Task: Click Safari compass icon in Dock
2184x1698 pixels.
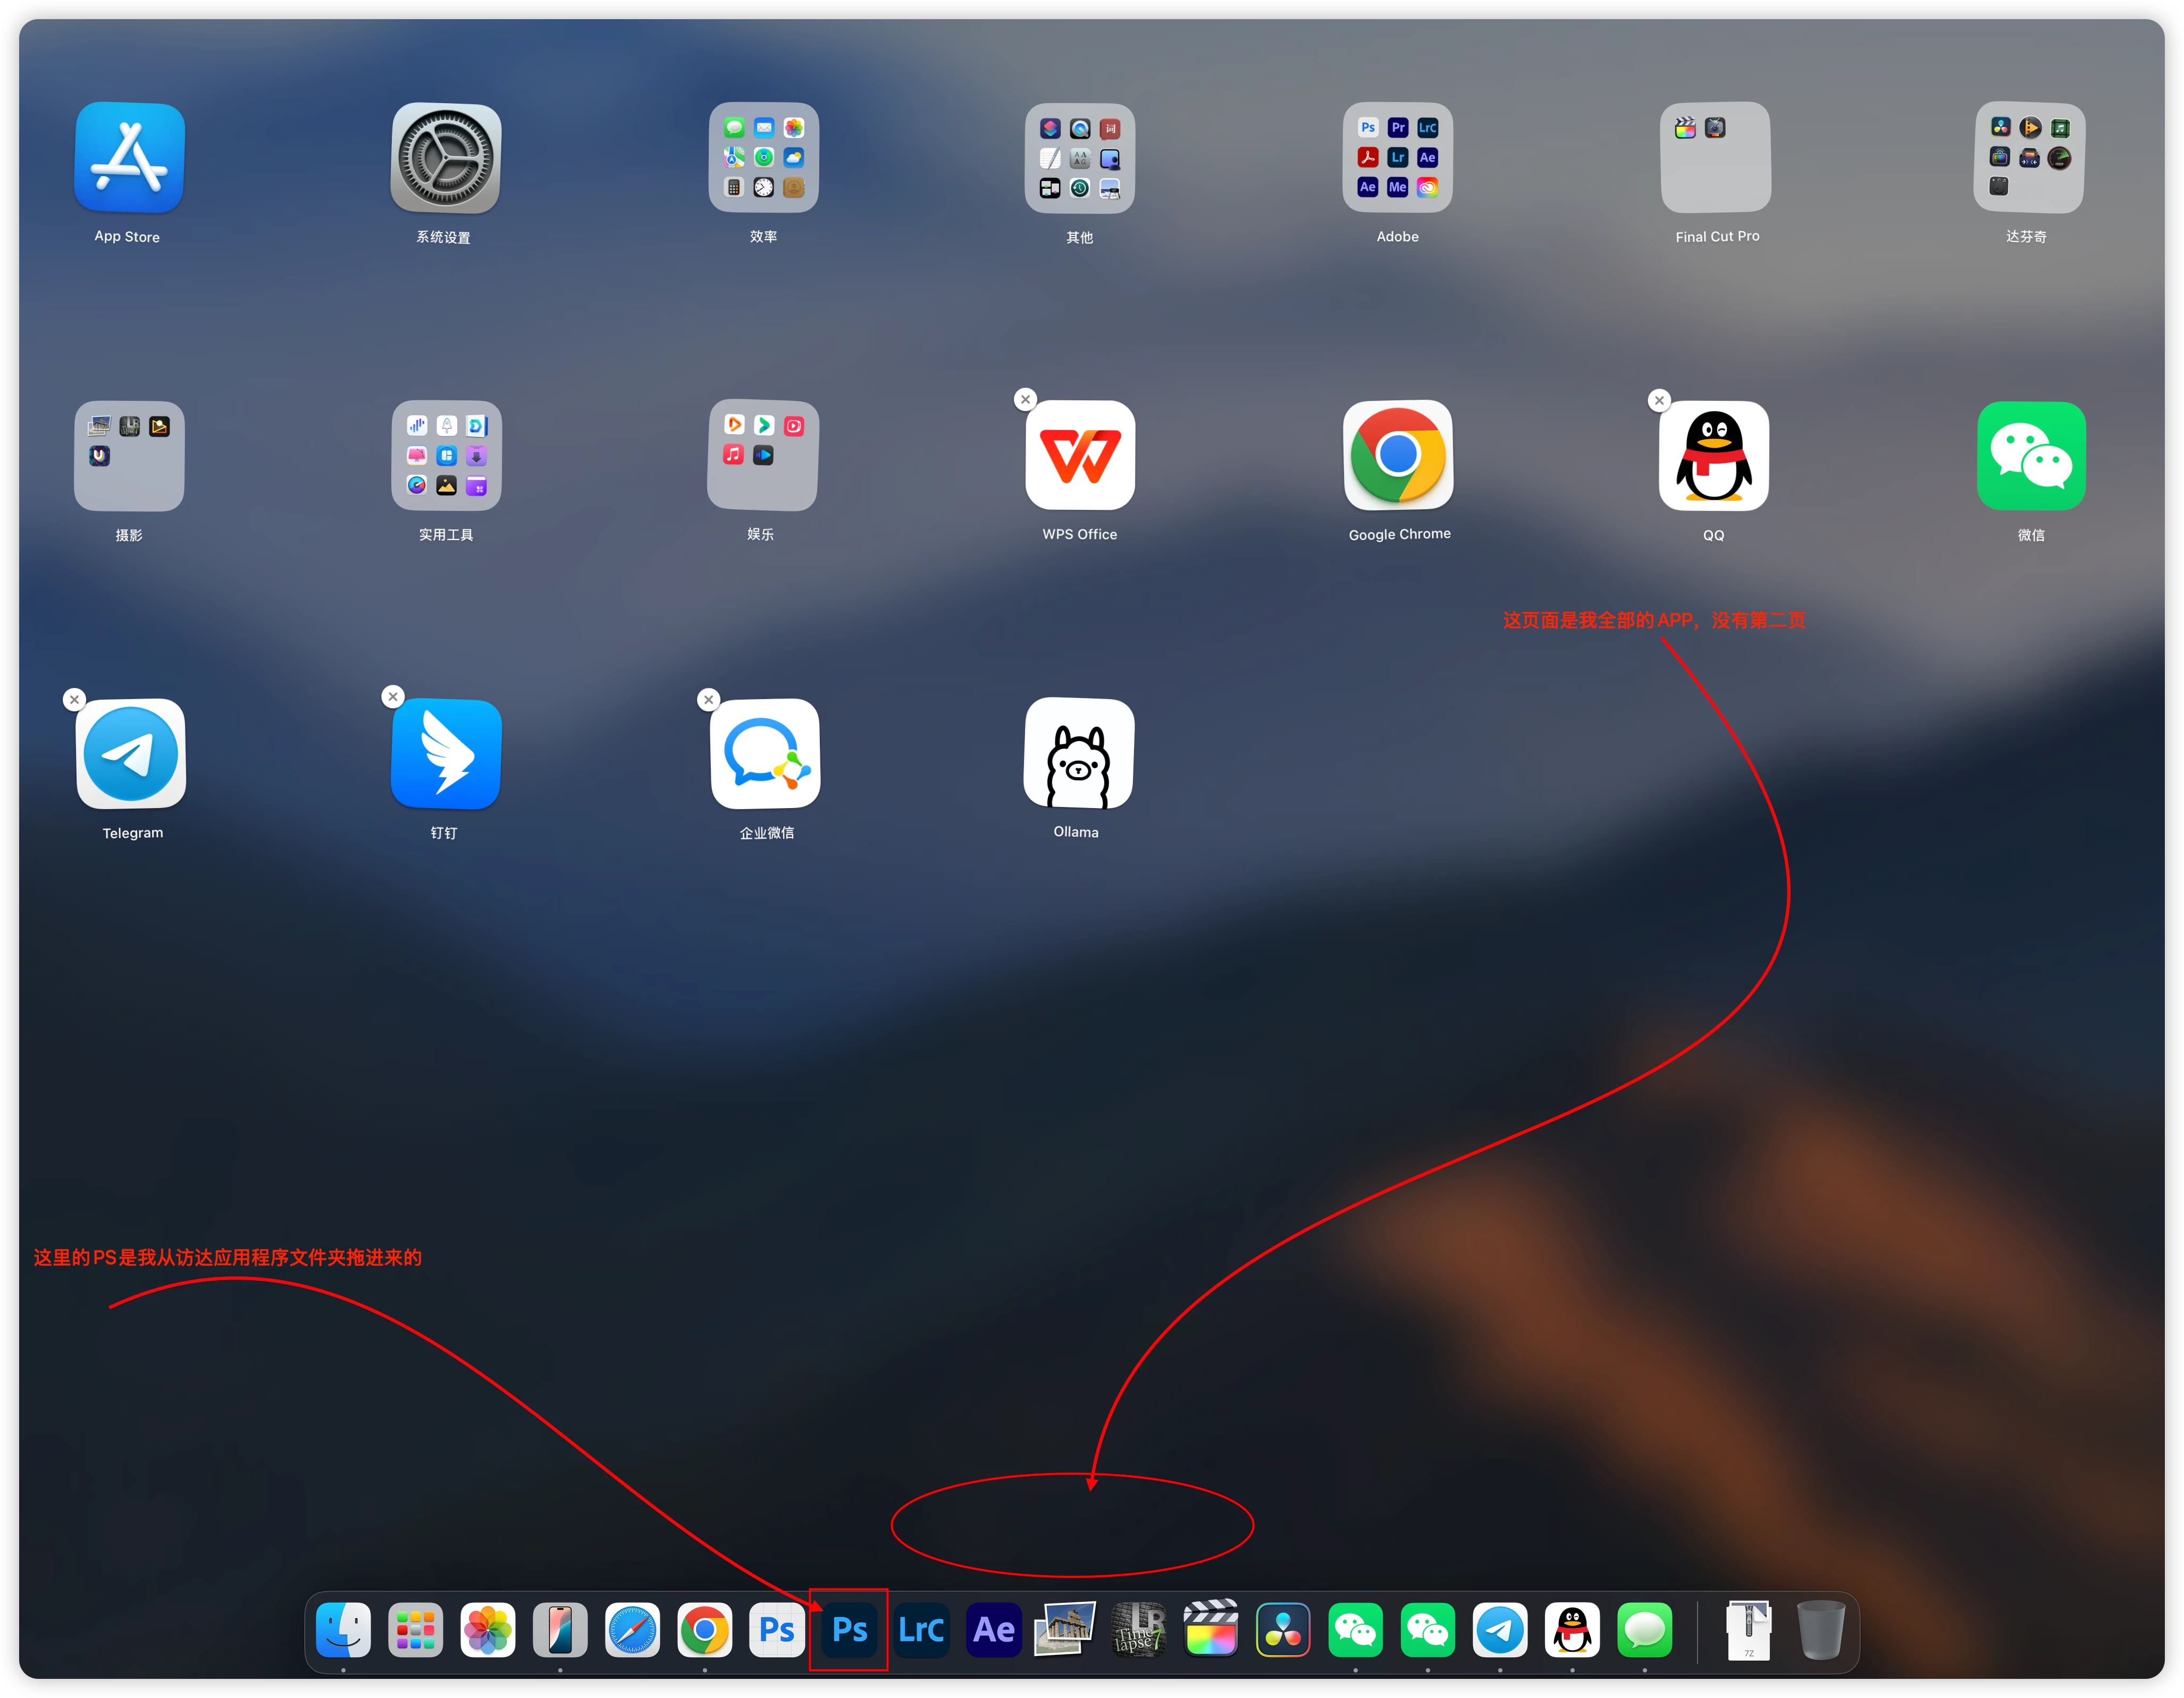Action: [x=632, y=1630]
